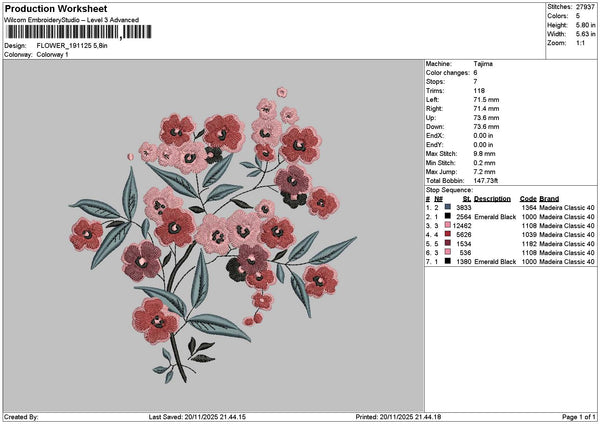Click the Printed timestamp 20/11/2025 21.44.18
Screen dimensions: 600x424
pos(410,417)
